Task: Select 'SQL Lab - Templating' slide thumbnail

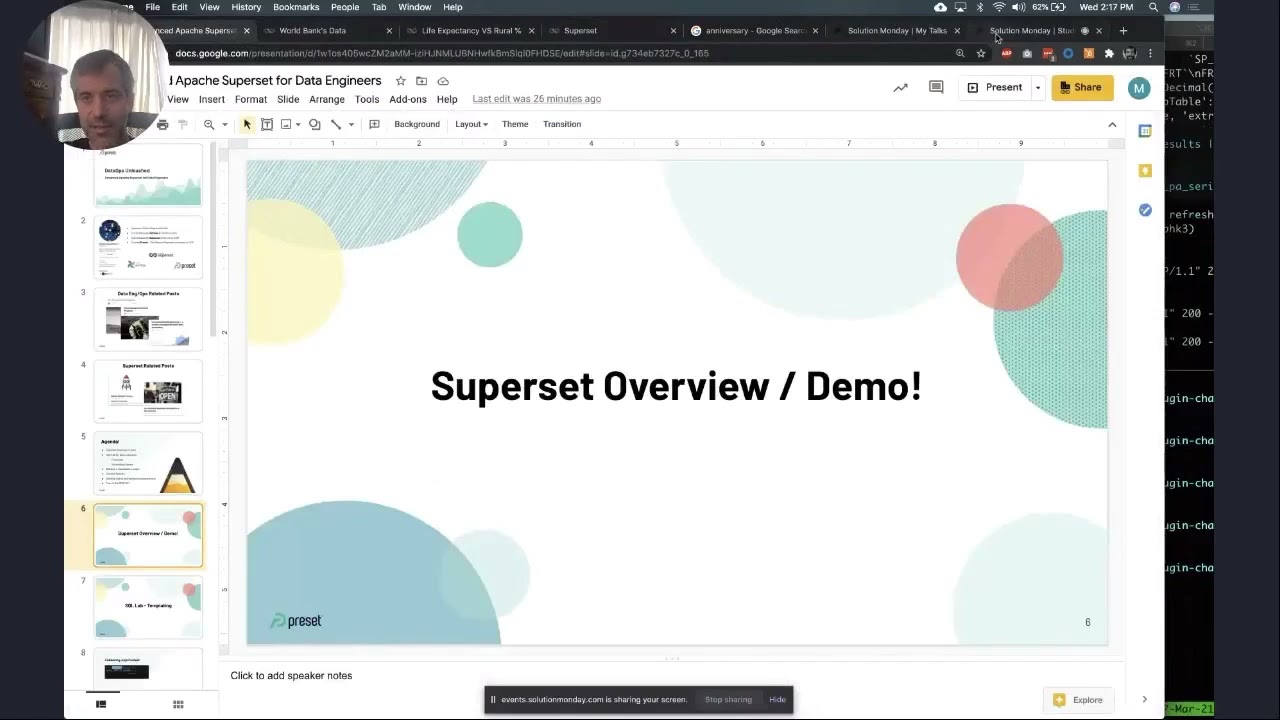Action: click(148, 607)
